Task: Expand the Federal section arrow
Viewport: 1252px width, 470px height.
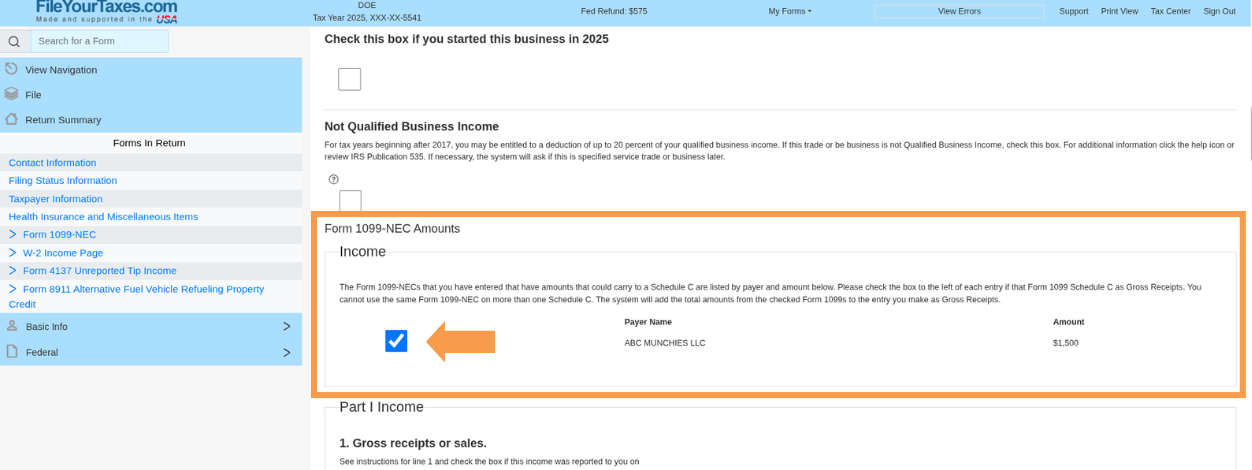Action: (x=286, y=352)
